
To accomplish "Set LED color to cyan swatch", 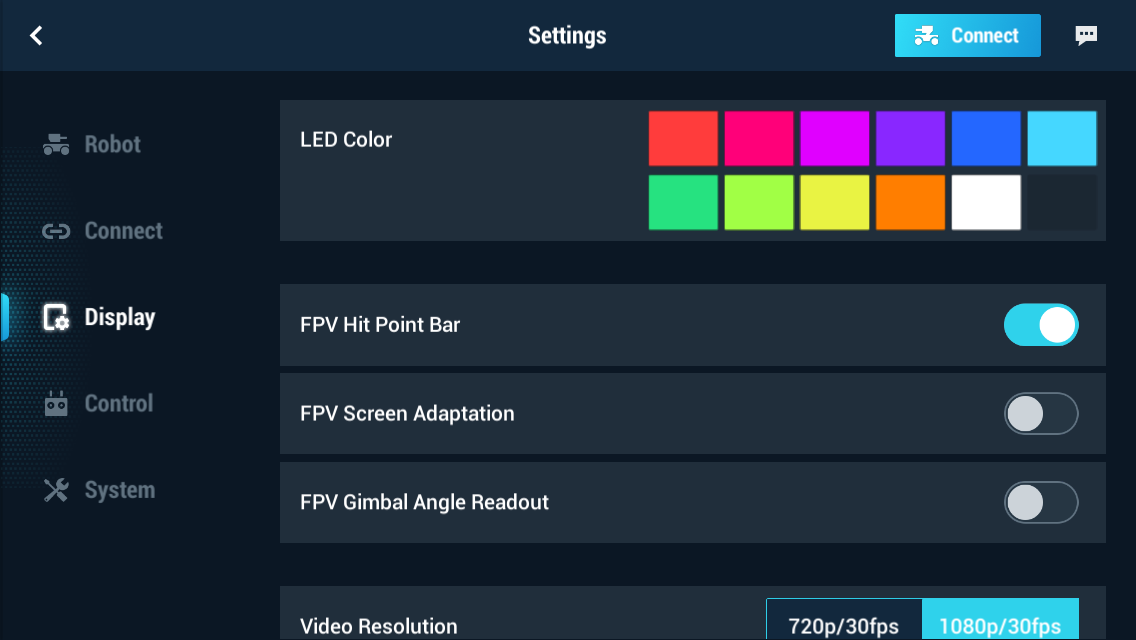I will pos(1061,138).
